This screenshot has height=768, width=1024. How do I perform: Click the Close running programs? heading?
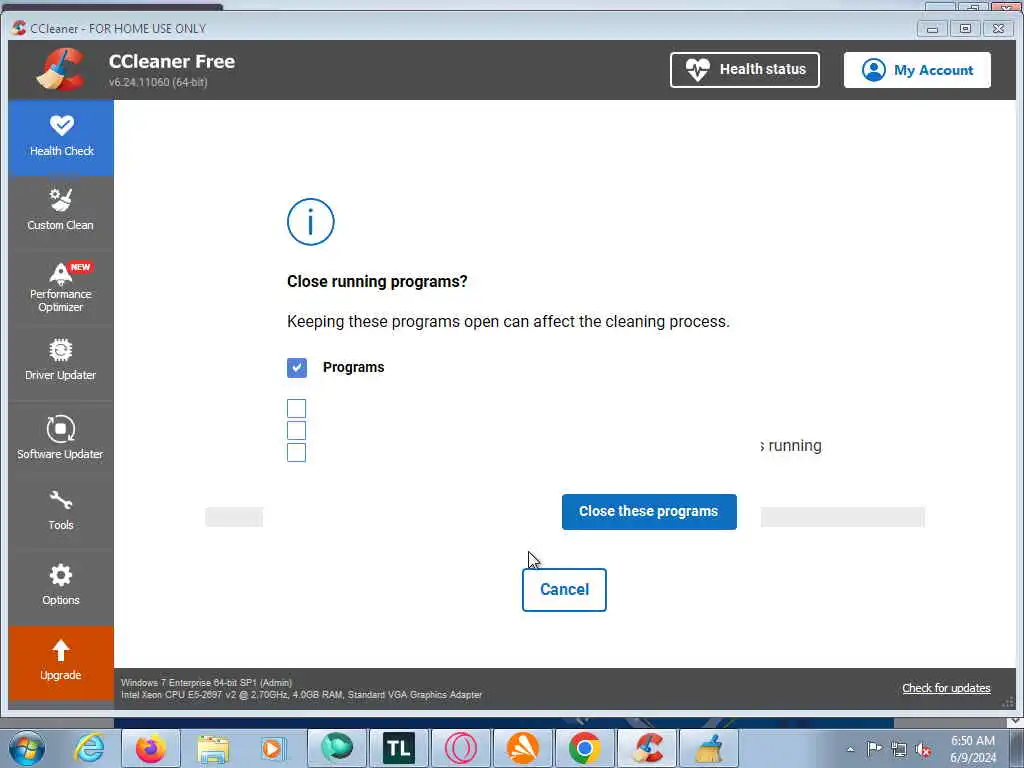pos(377,281)
